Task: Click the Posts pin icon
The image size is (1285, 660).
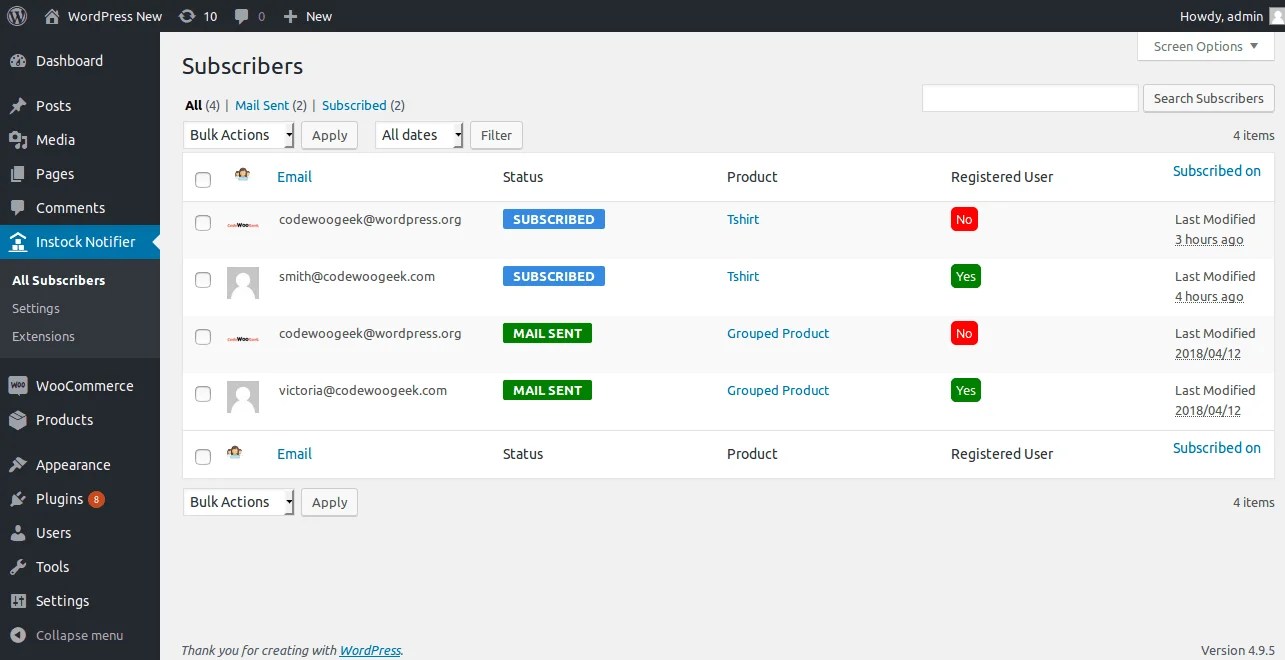Action: tap(18, 106)
